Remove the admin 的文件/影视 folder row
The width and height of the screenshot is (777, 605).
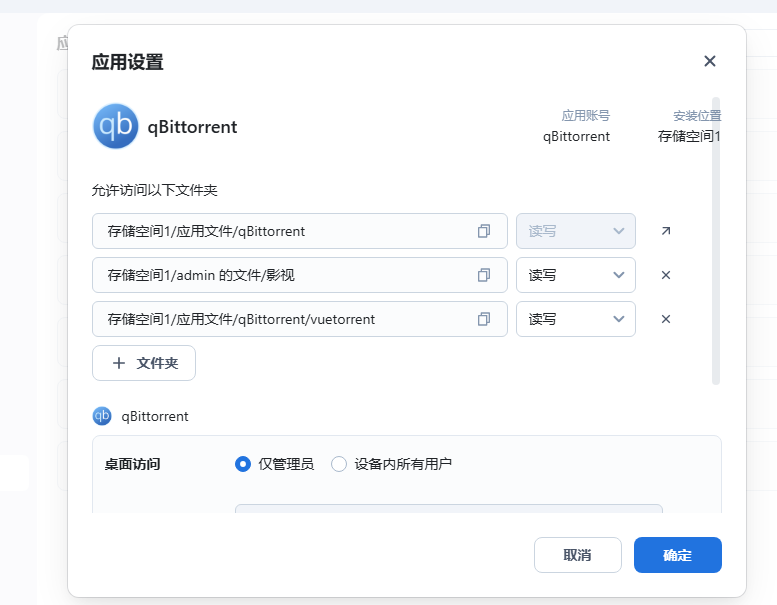coord(666,275)
